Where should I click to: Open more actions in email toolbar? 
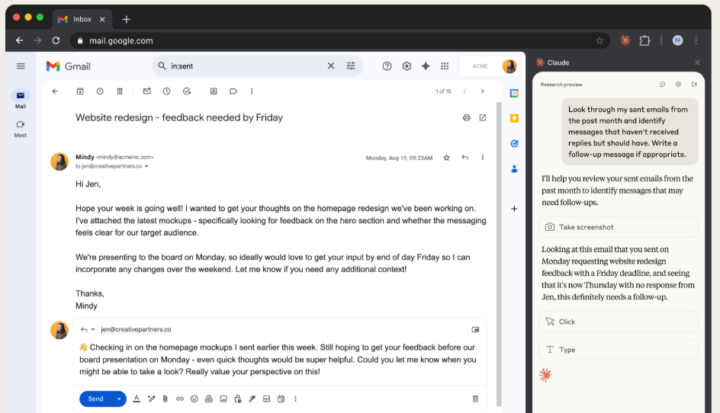pyautogui.click(x=252, y=91)
